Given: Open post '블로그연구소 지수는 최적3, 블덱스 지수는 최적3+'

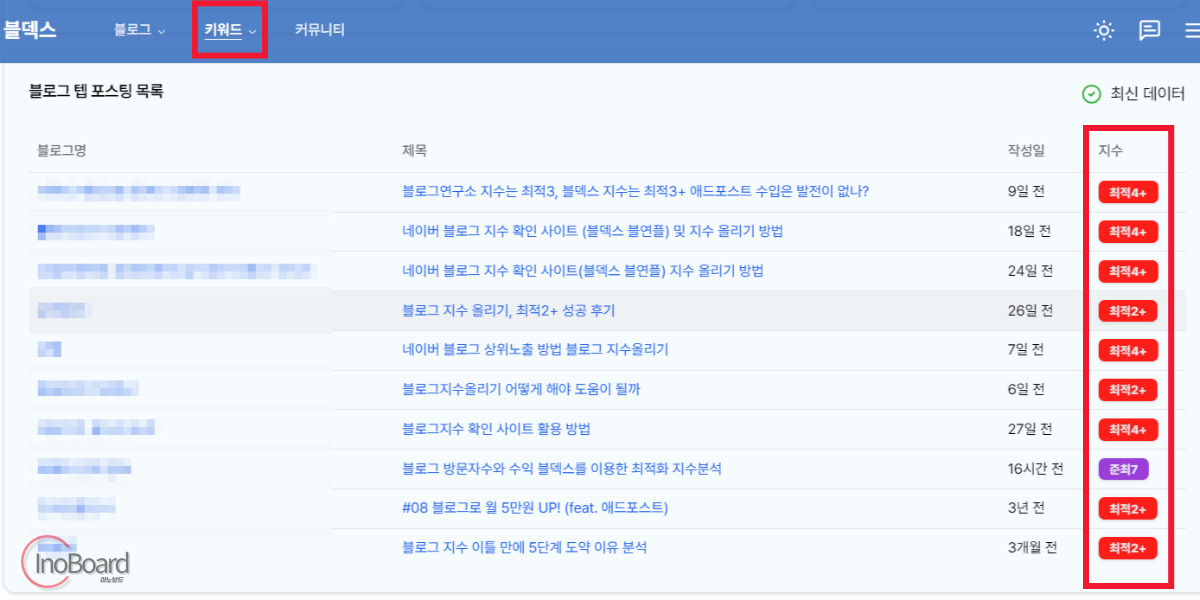Looking at the screenshot, I should [x=635, y=191].
